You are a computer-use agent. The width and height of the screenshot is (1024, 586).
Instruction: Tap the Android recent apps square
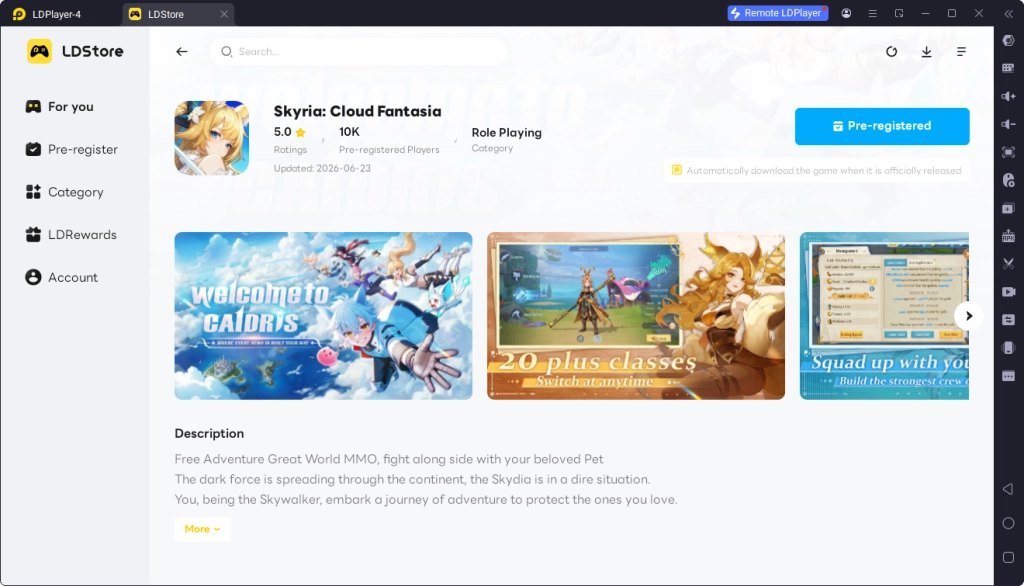coord(1008,557)
